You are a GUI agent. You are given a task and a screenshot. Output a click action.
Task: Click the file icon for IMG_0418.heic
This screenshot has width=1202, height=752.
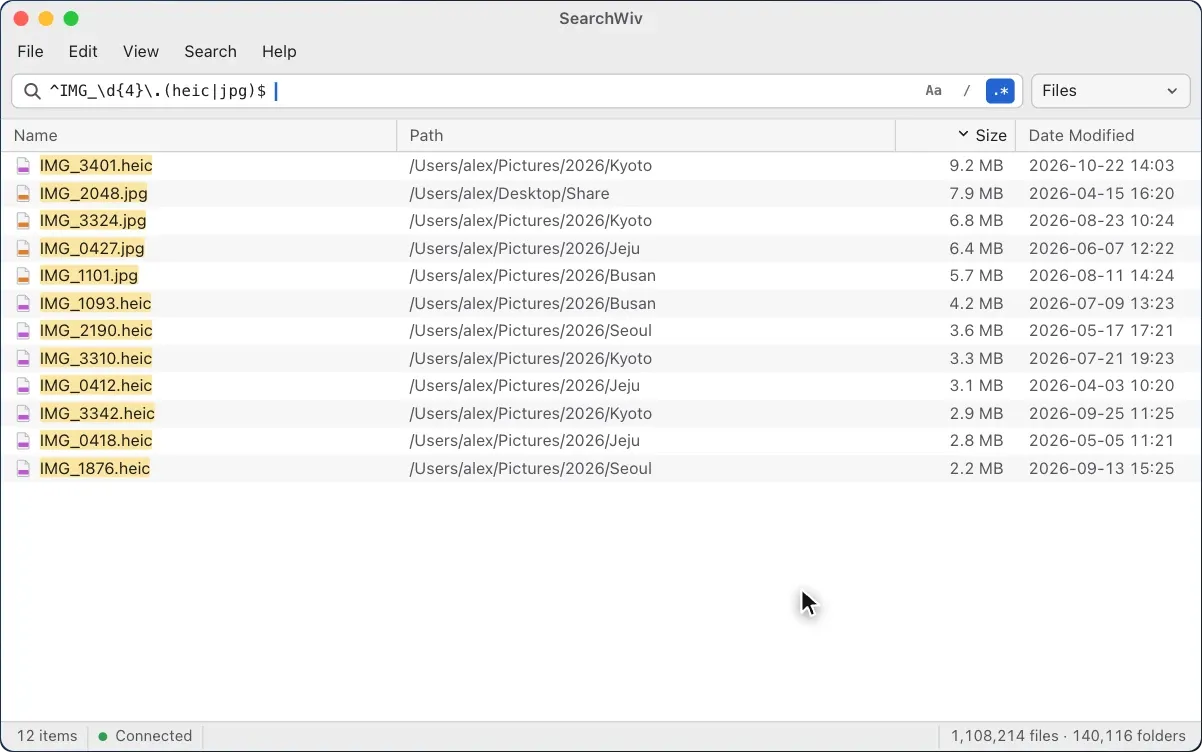23,441
